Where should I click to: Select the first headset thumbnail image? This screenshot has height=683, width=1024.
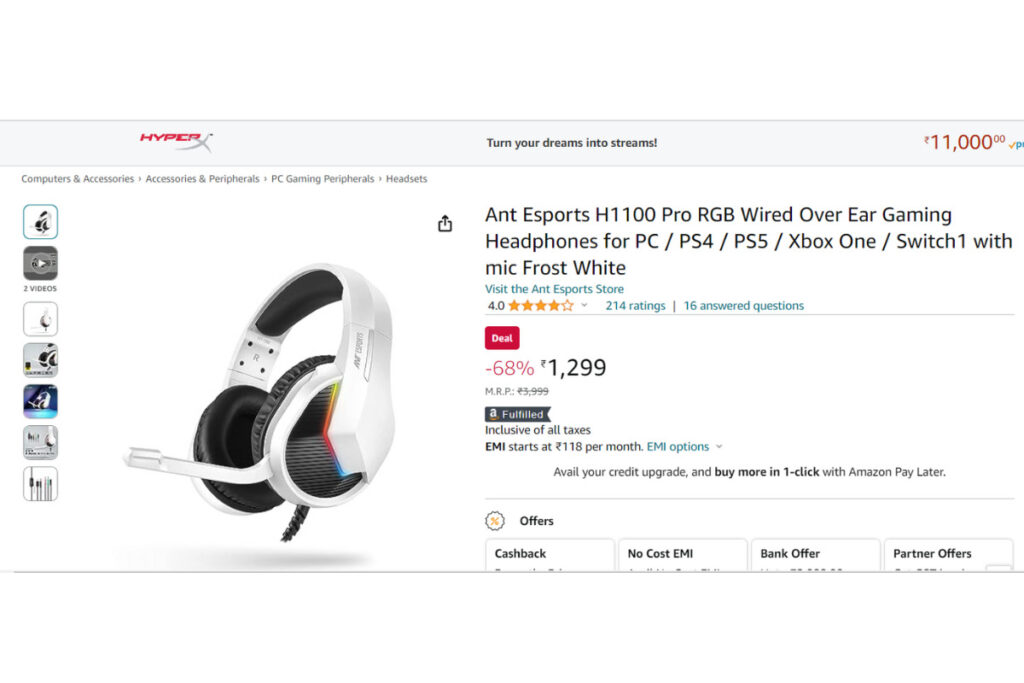click(40, 221)
